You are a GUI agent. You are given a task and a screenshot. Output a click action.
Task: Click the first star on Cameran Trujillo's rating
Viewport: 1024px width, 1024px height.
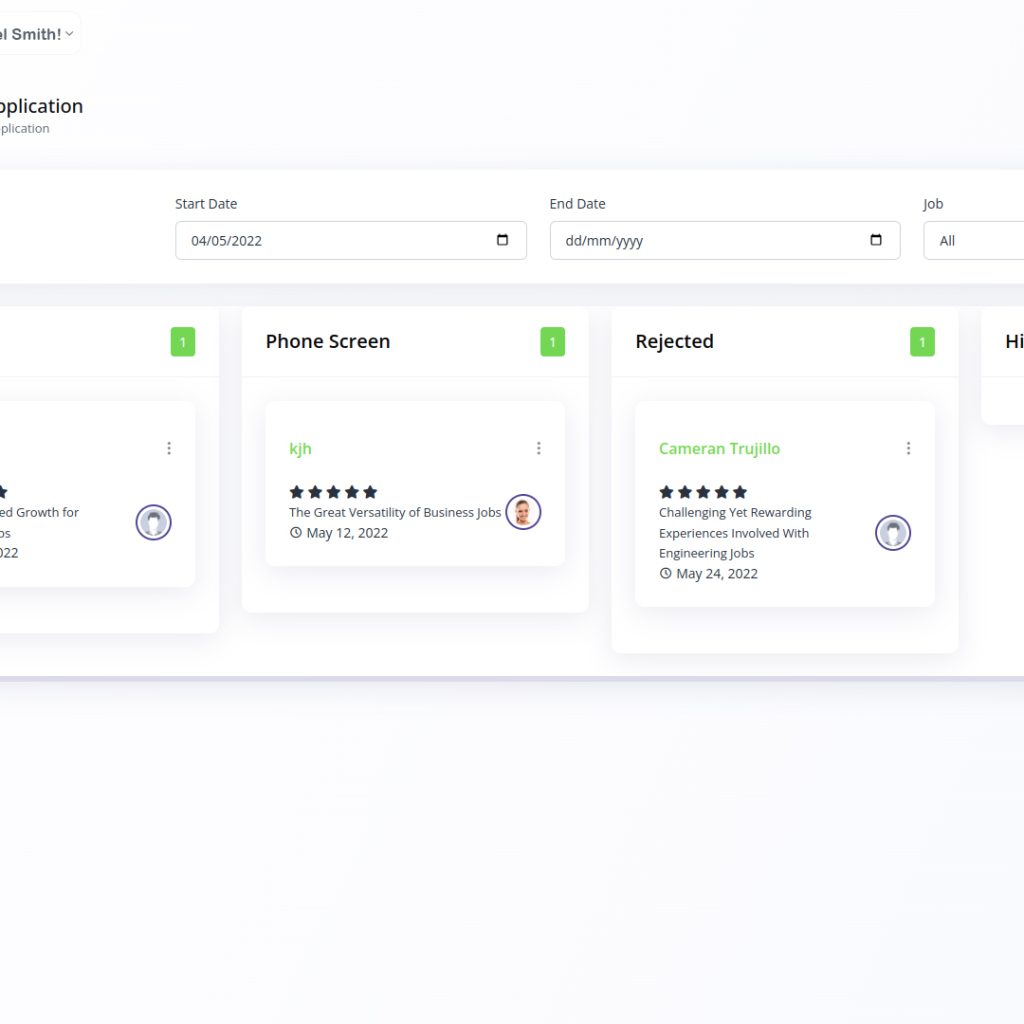click(x=666, y=492)
